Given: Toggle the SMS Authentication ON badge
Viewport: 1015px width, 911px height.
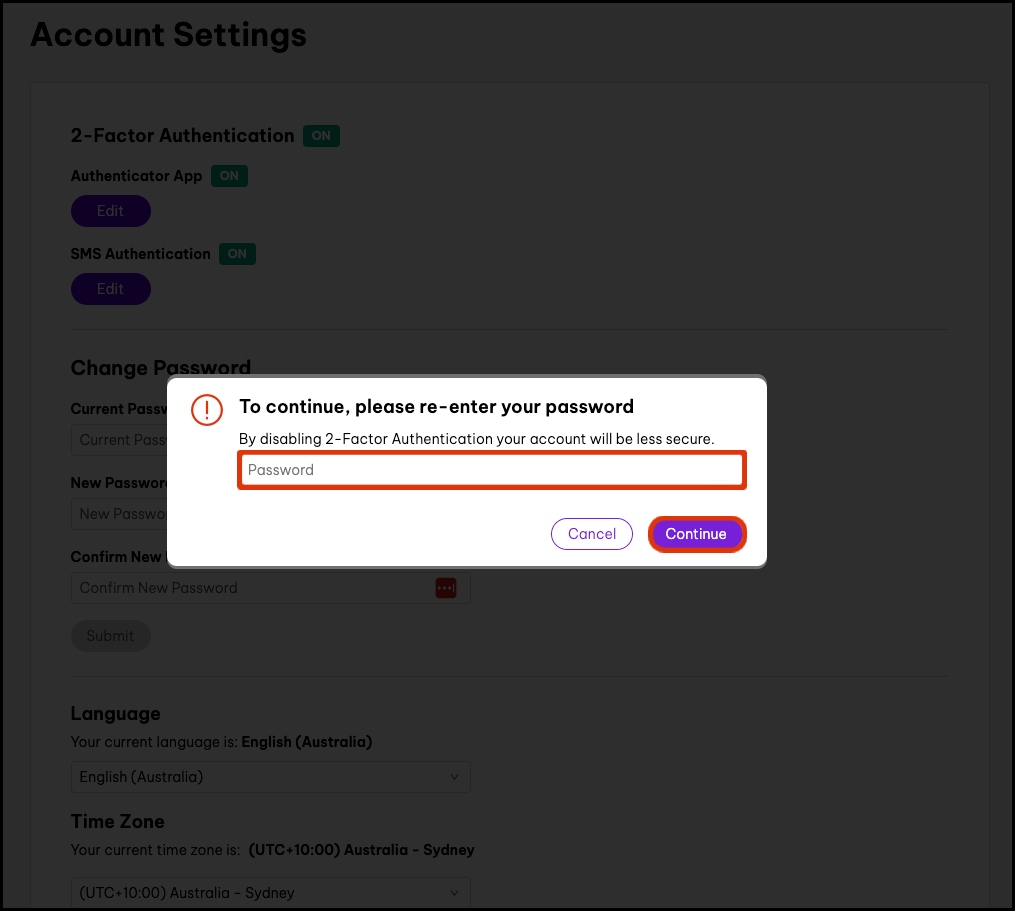Looking at the screenshot, I should [x=237, y=254].
